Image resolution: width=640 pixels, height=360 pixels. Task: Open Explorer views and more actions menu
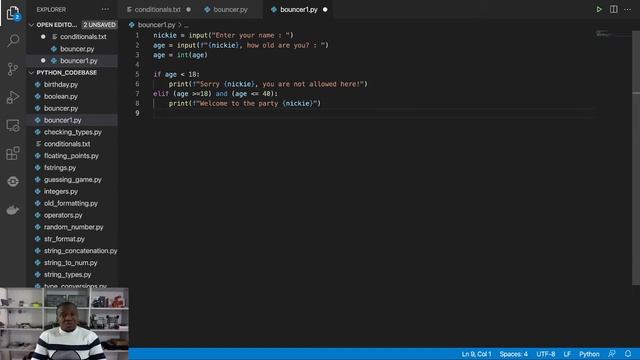(105, 9)
